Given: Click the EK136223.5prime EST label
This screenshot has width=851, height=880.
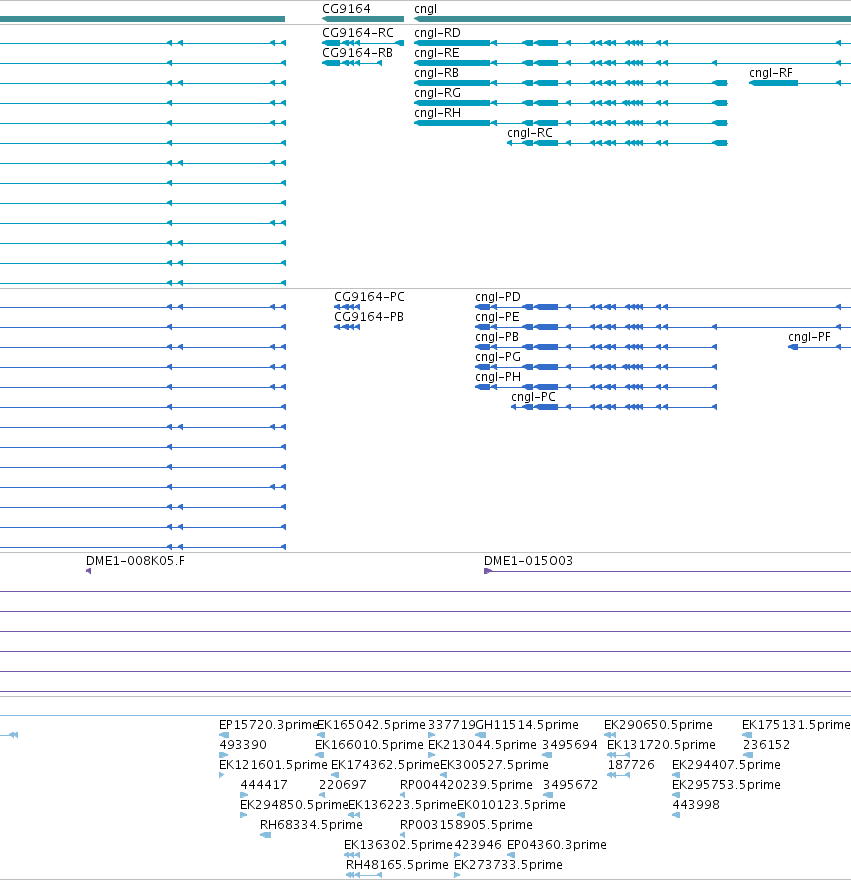Looking at the screenshot, I should 403,805.
